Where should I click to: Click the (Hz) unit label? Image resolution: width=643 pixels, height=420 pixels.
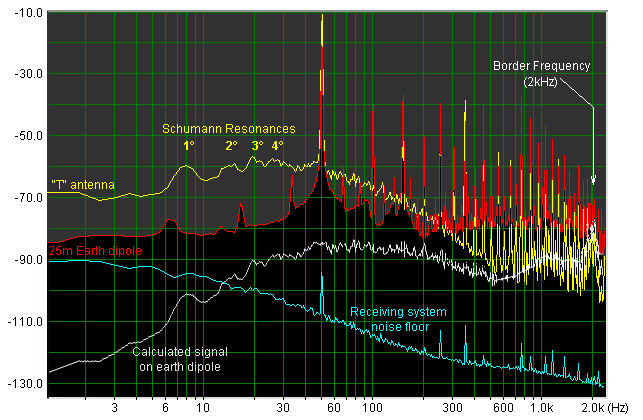pyautogui.click(x=618, y=408)
